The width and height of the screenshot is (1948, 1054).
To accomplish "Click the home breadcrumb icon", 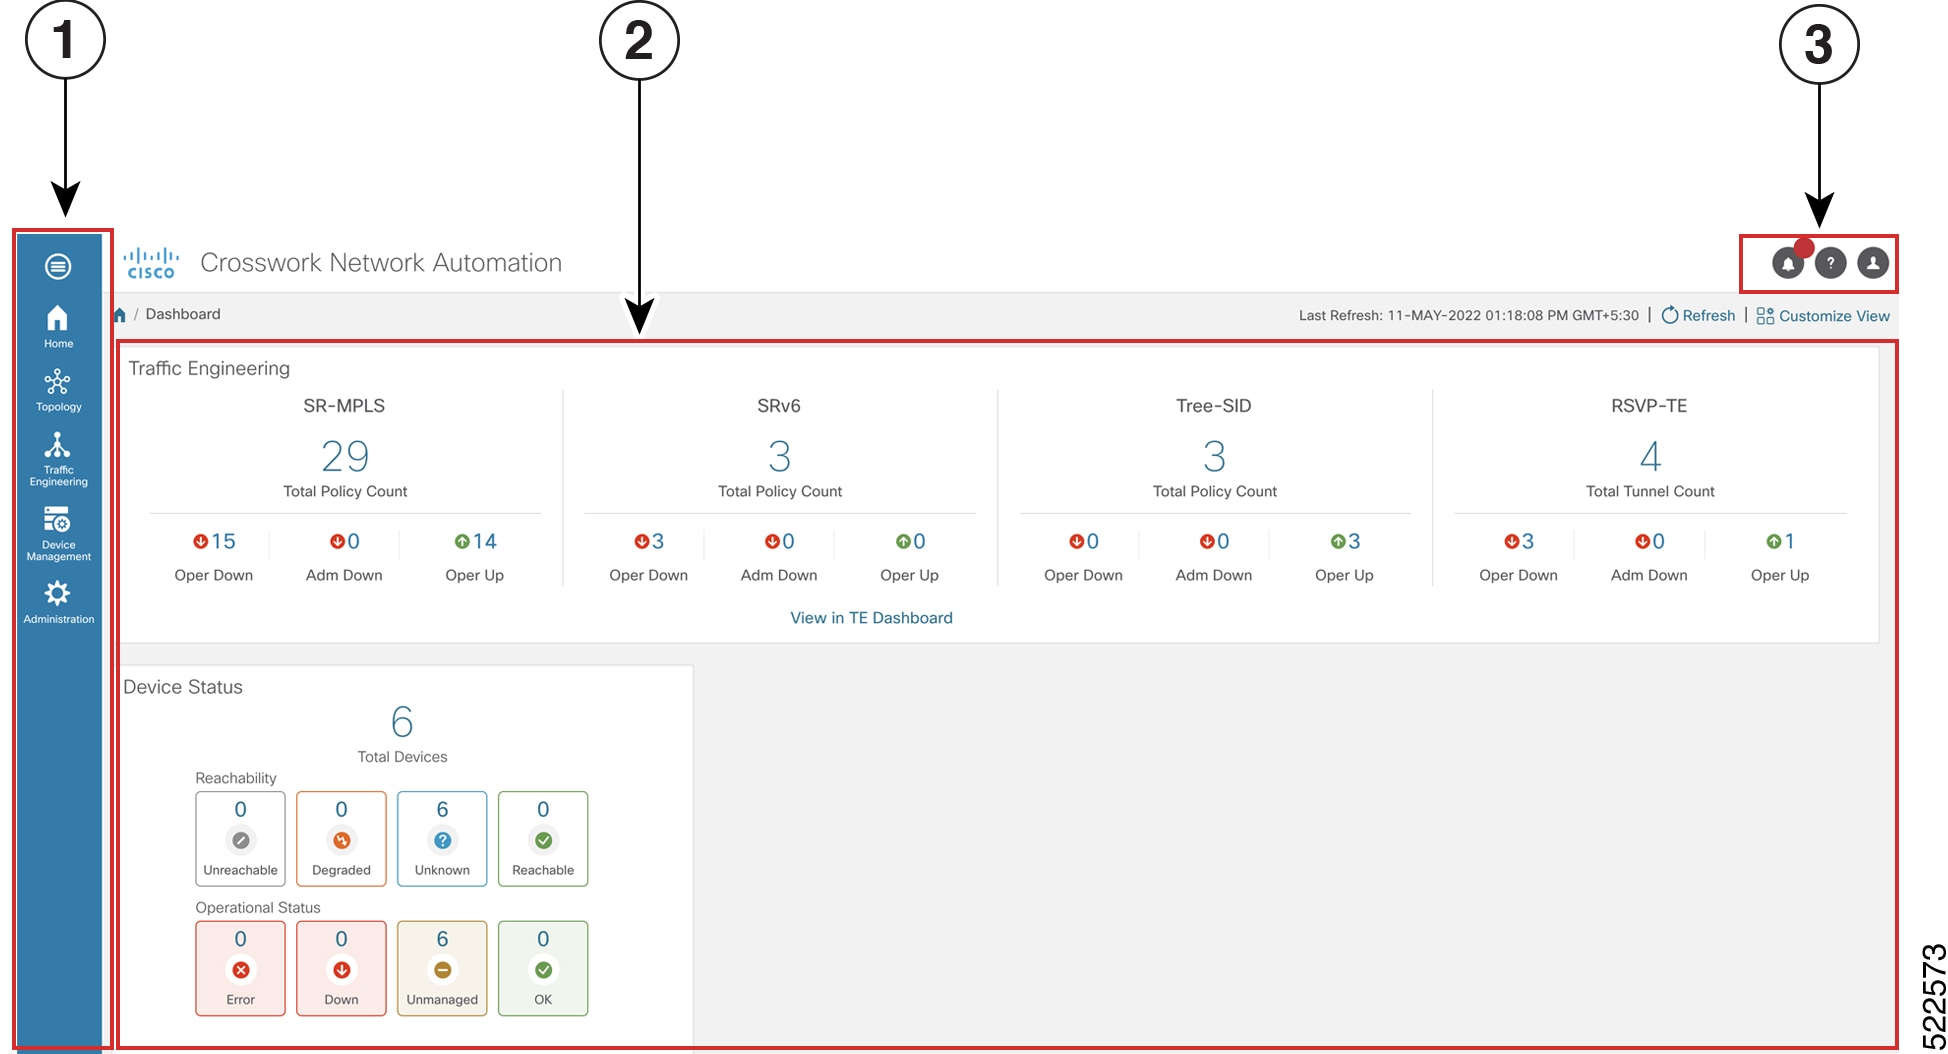I will tap(120, 313).
